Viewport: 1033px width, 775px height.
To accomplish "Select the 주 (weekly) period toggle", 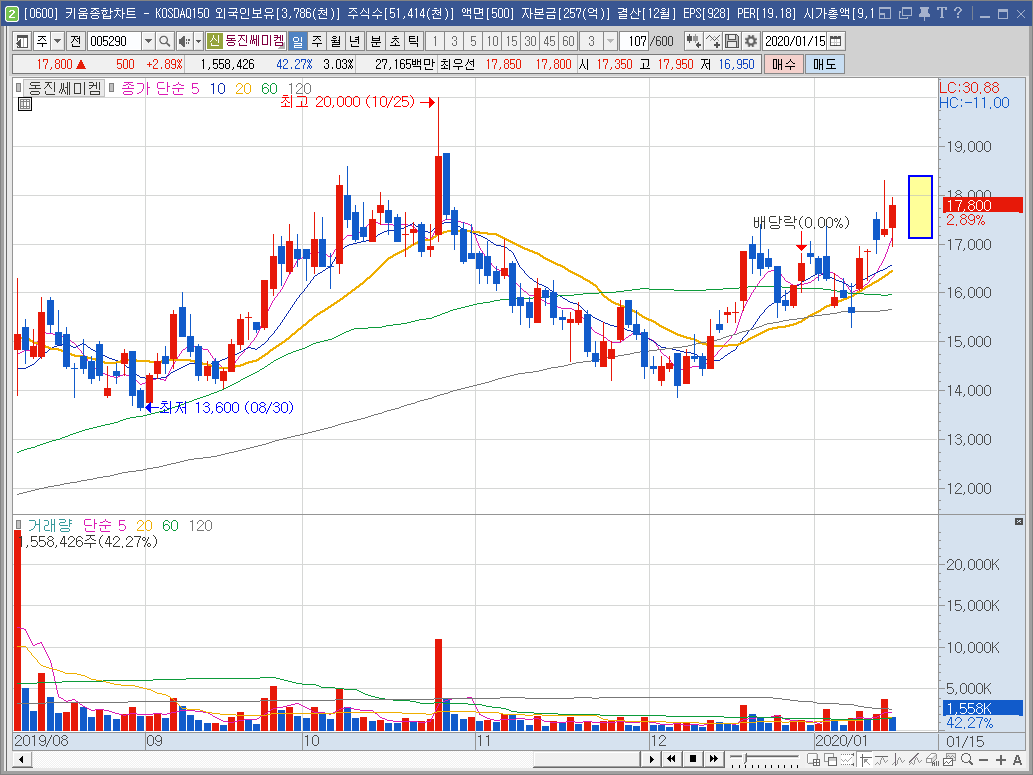I will (317, 41).
